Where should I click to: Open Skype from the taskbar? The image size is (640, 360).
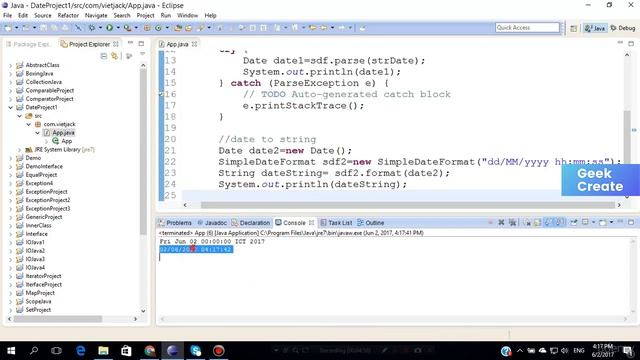point(196,351)
